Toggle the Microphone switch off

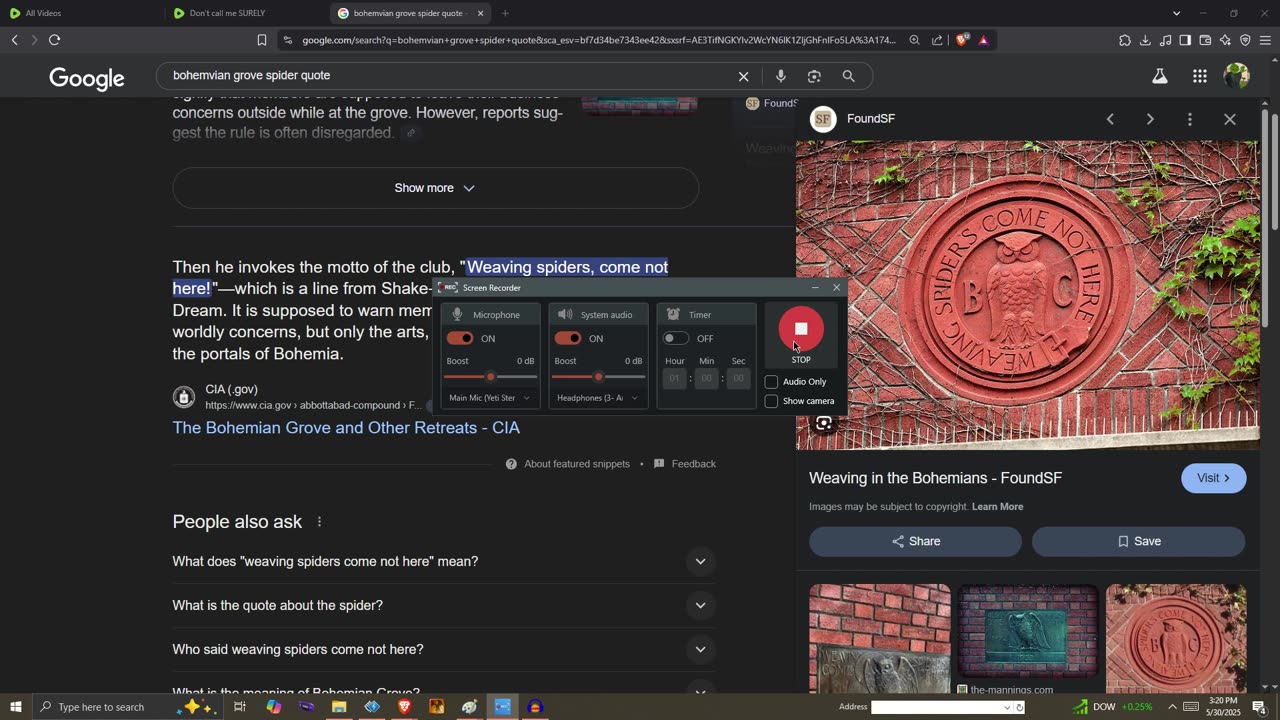coord(460,338)
